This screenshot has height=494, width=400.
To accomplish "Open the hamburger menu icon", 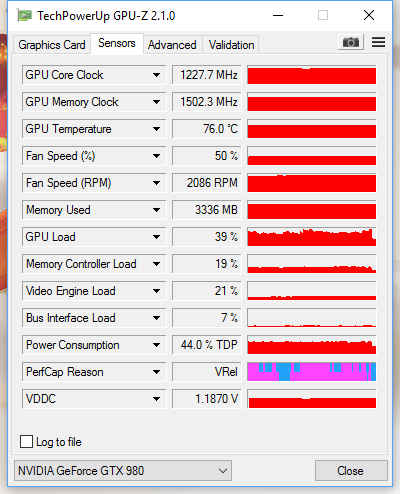I will click(378, 42).
